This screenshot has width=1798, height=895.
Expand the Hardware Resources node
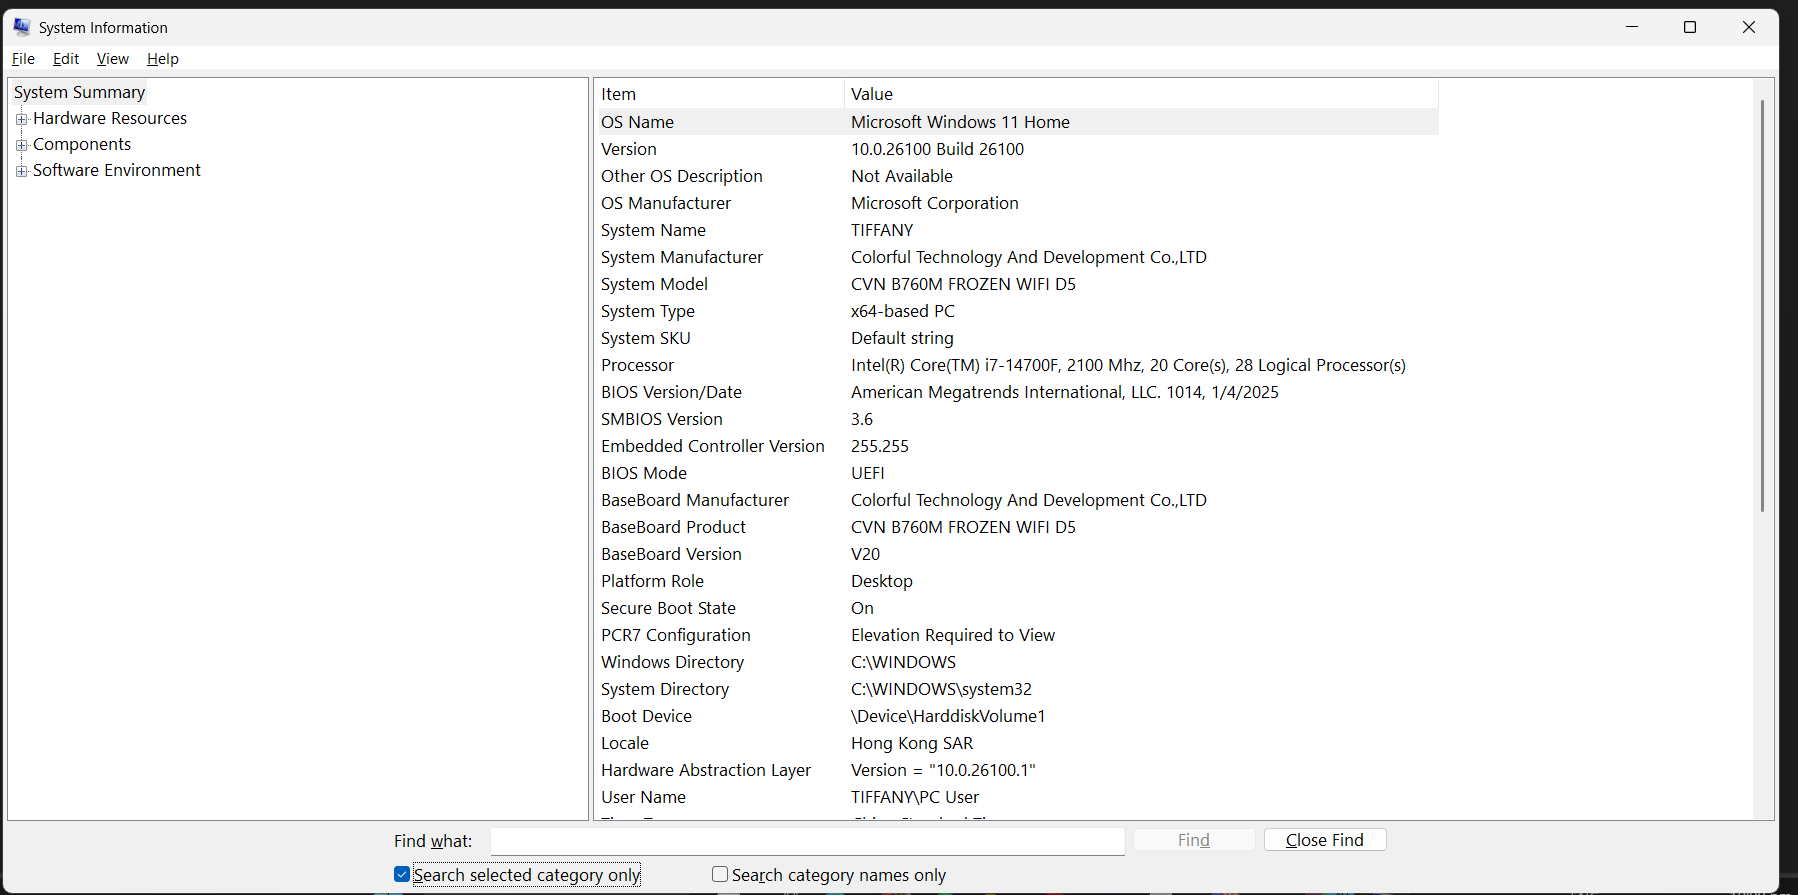click(21, 119)
